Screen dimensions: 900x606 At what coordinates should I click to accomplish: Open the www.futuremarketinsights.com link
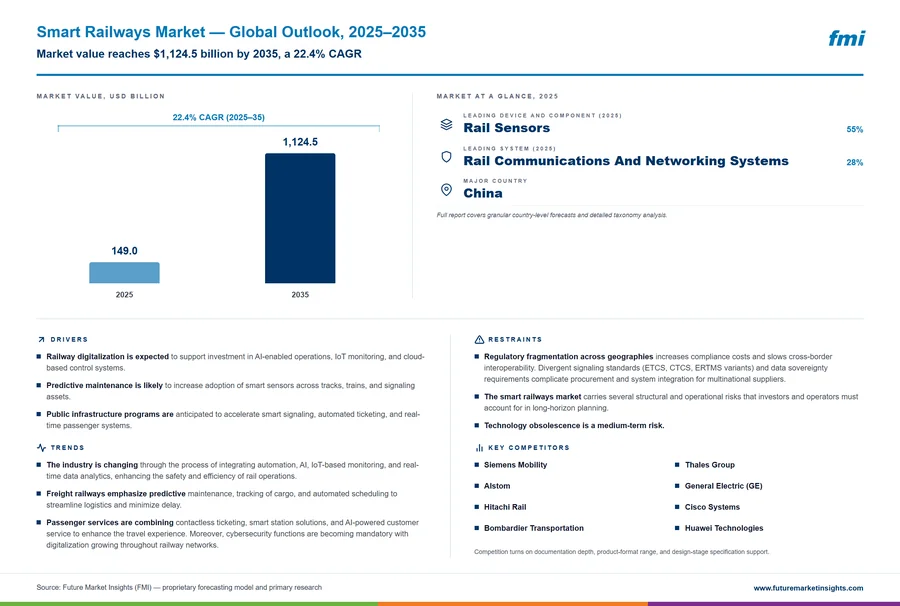[808, 588]
